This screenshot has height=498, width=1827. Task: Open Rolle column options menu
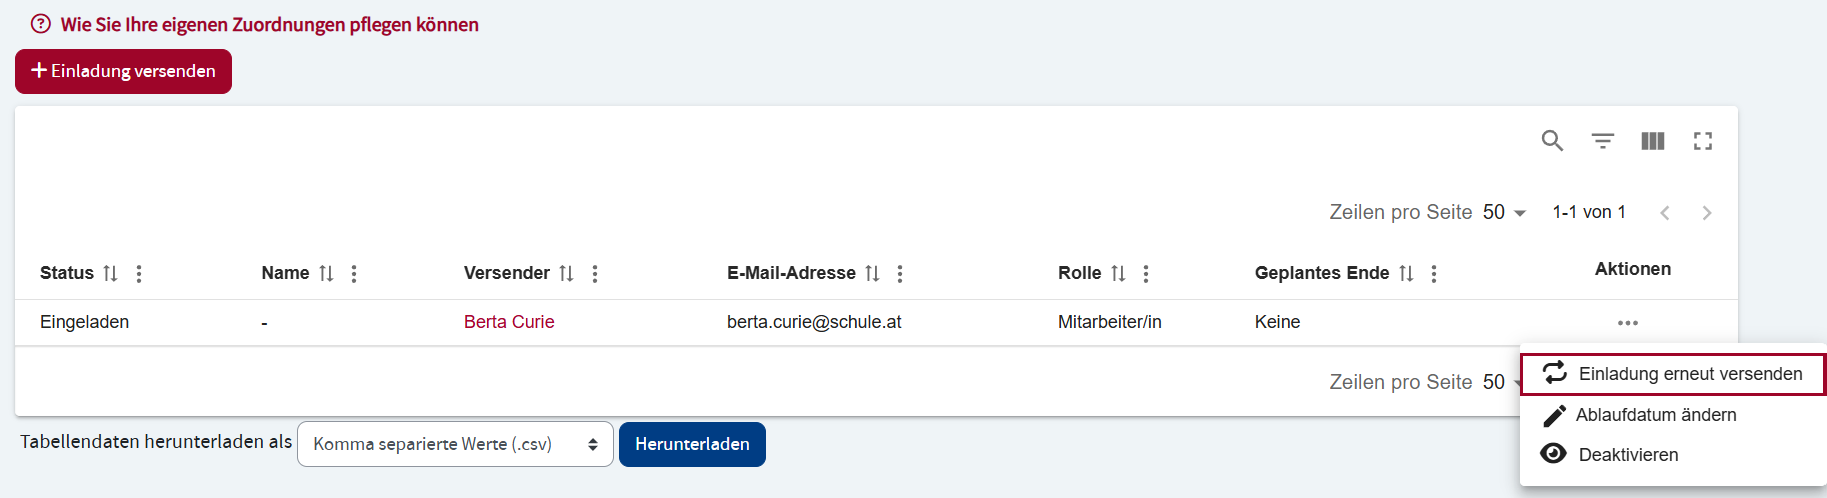(1146, 273)
